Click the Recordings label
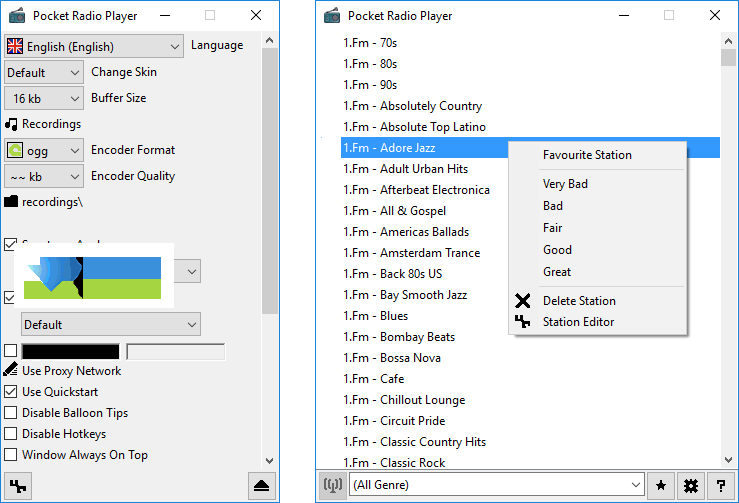The height and width of the screenshot is (503, 739). tap(51, 124)
